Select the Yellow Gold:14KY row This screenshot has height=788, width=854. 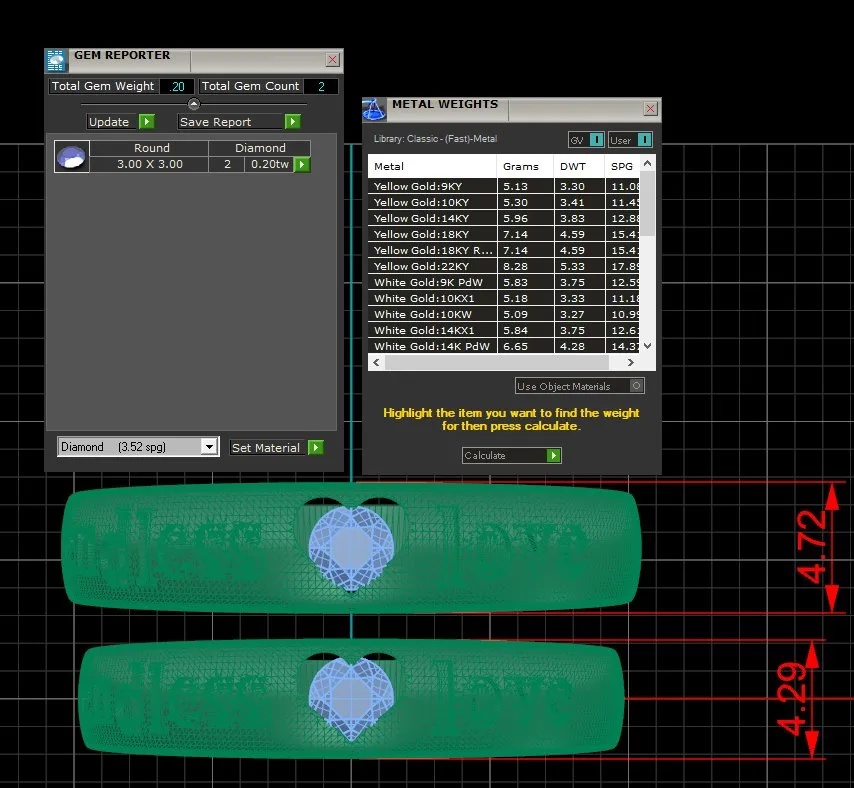(504, 218)
